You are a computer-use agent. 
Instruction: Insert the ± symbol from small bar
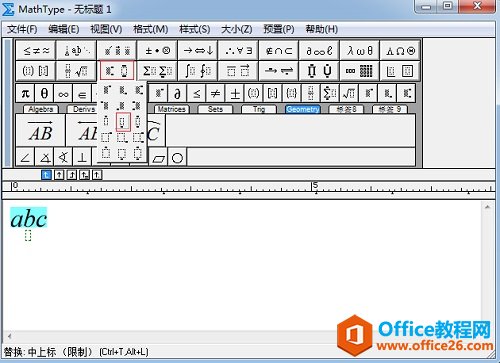(x=235, y=93)
